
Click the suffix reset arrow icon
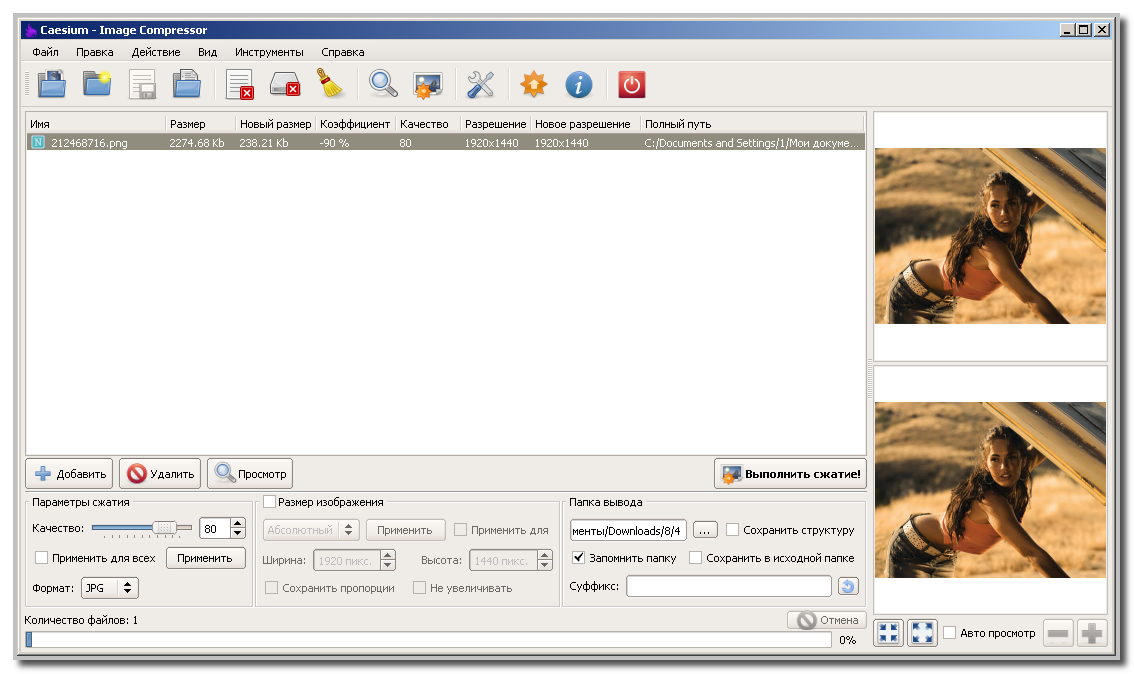tap(848, 586)
